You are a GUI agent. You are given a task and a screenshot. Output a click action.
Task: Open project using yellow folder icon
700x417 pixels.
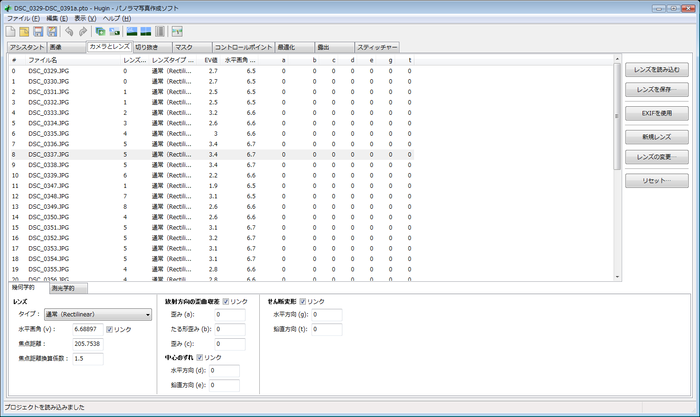(x=24, y=31)
